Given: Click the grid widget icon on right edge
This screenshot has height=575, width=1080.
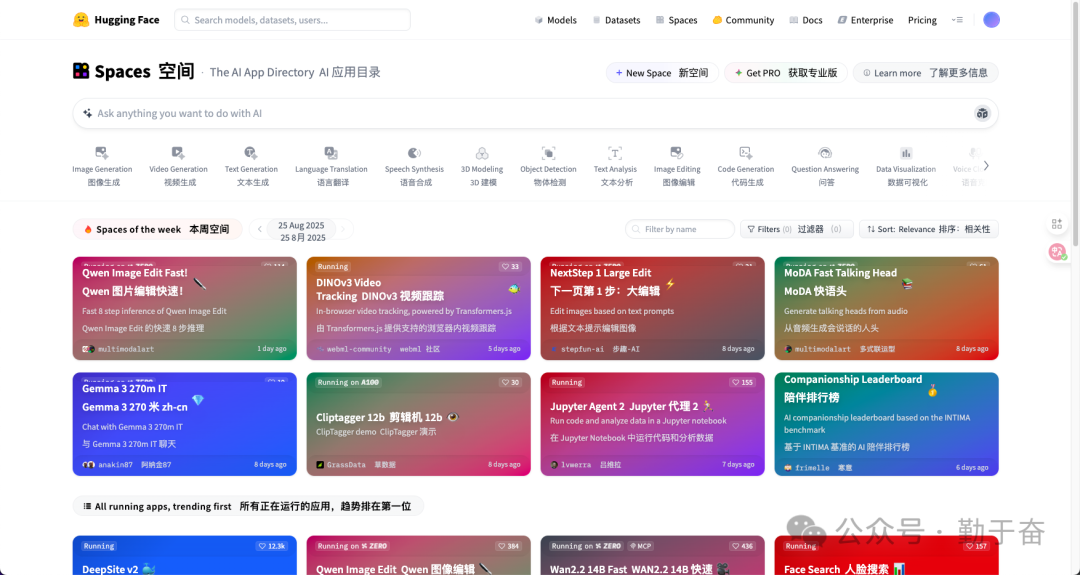Looking at the screenshot, I should point(1057,224).
